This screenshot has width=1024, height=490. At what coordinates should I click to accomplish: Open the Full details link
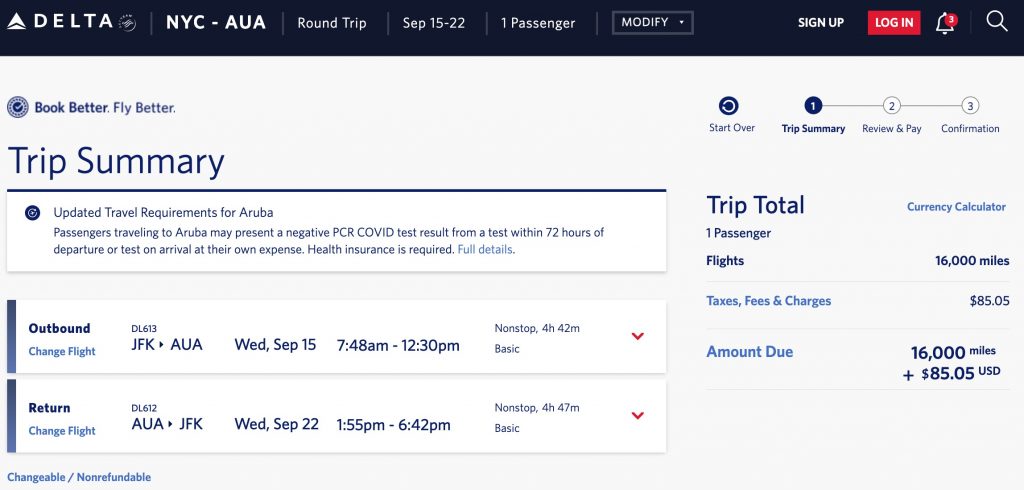click(485, 249)
